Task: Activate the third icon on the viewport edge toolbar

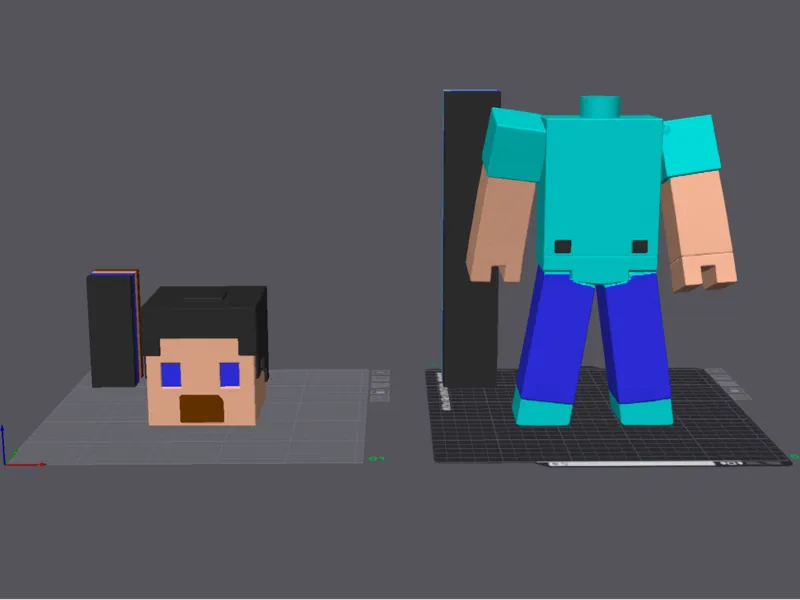Action: tap(380, 385)
